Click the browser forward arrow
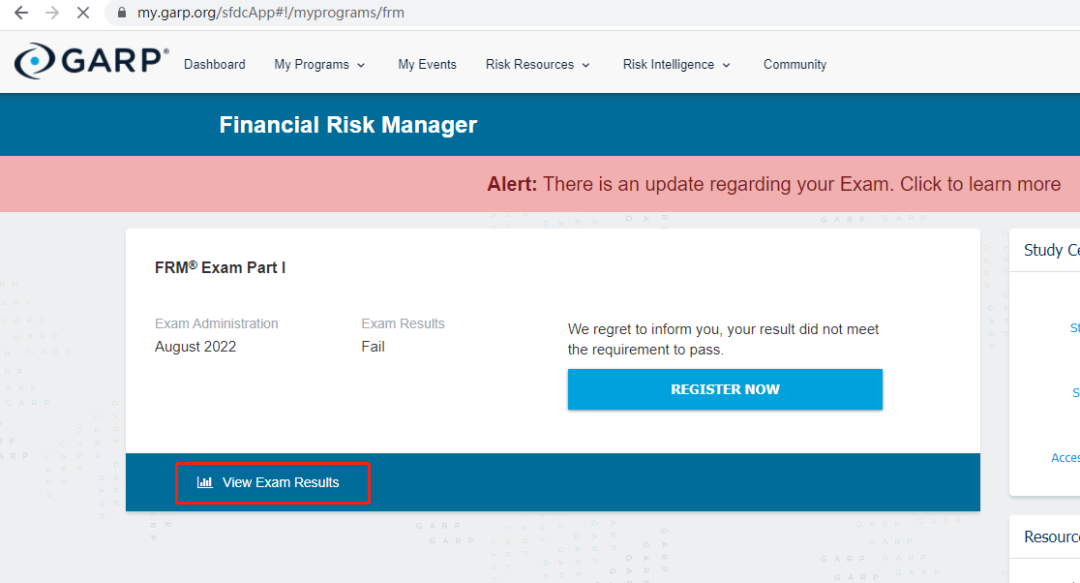Viewport: 1080px width, 583px height. (52, 12)
